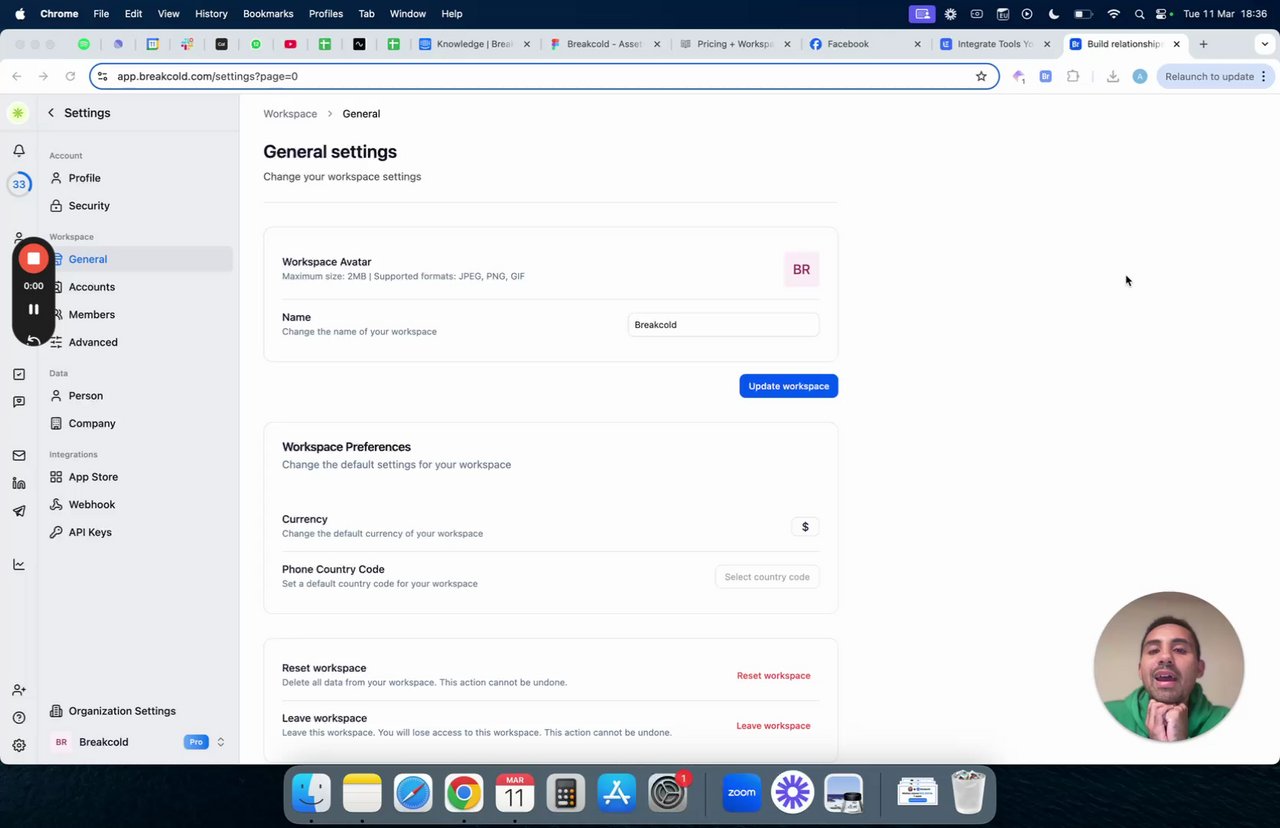Open the Bookmarks menu in the menu bar
Viewport: 1280px width, 828px height.
click(x=268, y=14)
